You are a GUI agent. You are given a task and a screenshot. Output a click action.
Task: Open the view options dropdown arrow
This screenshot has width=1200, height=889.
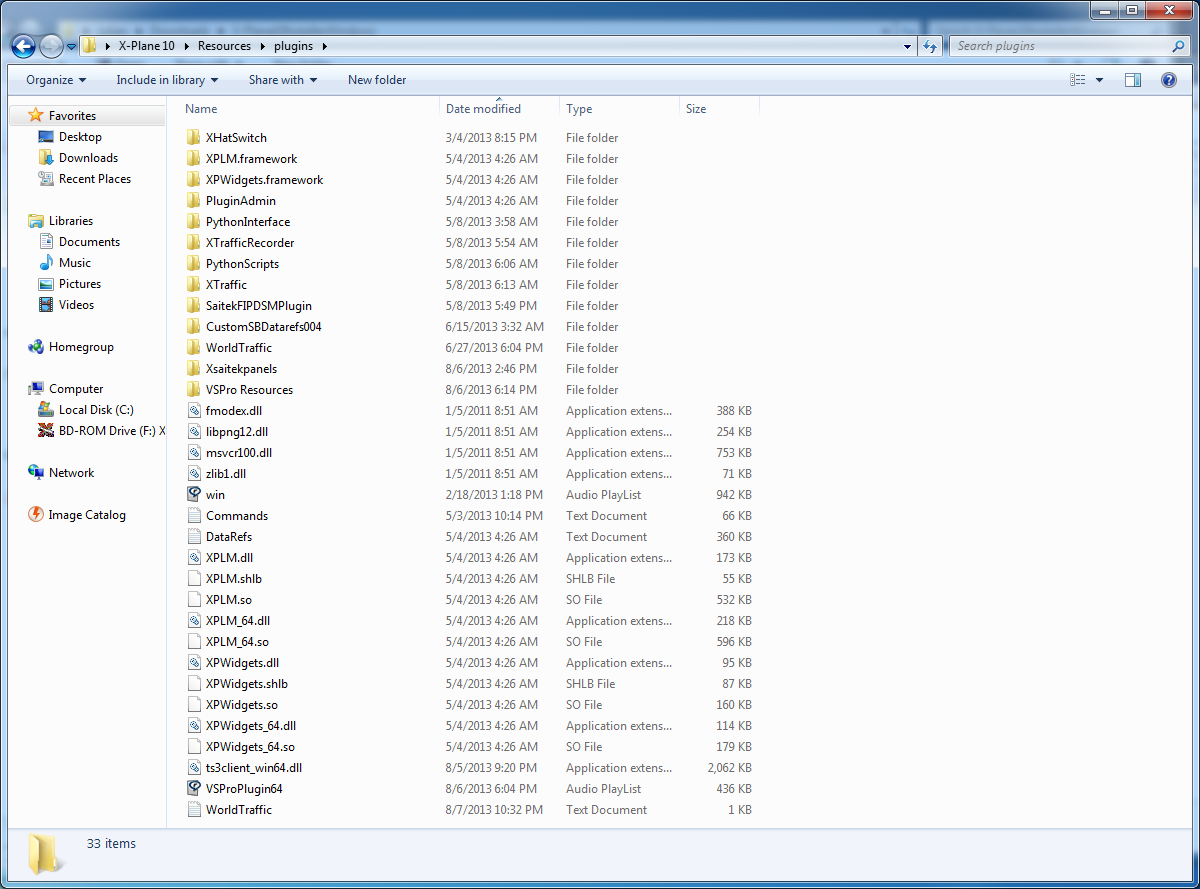[1100, 80]
